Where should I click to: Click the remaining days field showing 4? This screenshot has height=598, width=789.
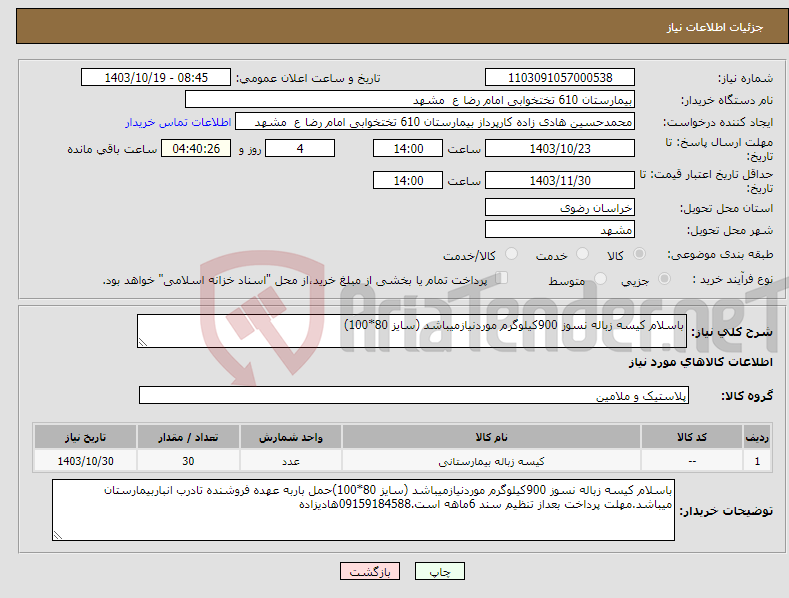300,148
